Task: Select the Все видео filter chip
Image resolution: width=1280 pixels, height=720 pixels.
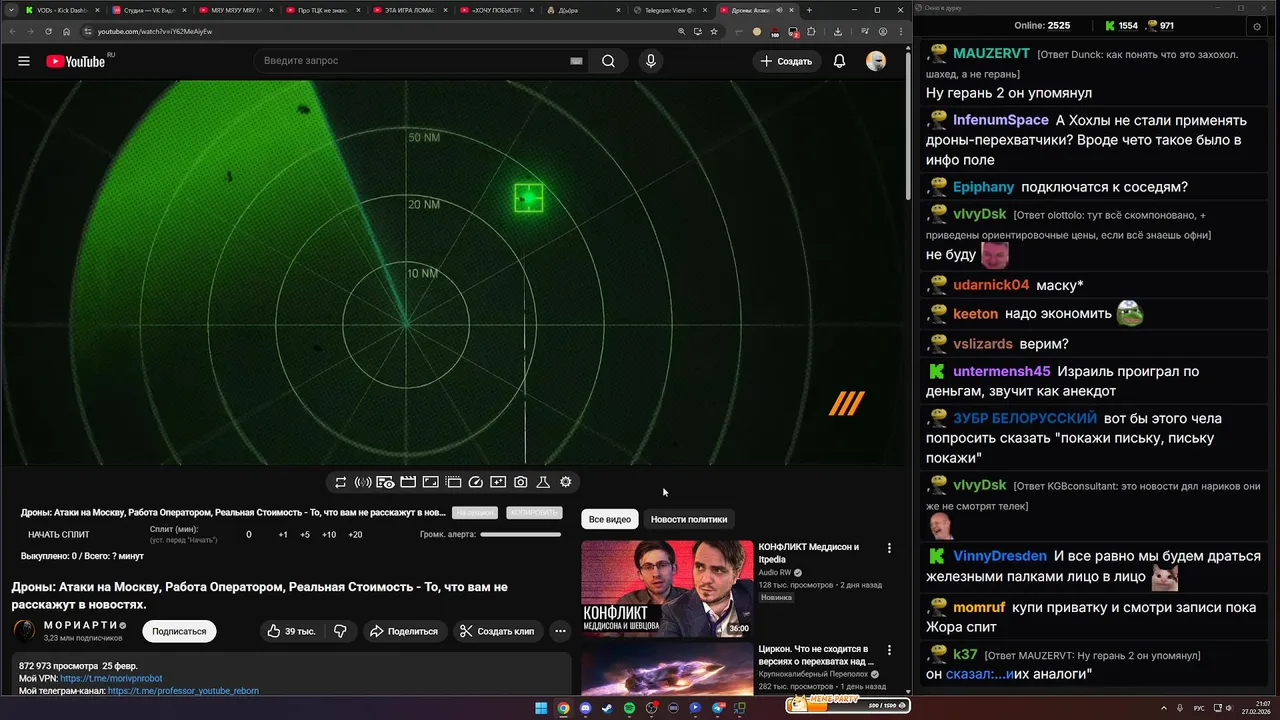Action: point(610,519)
